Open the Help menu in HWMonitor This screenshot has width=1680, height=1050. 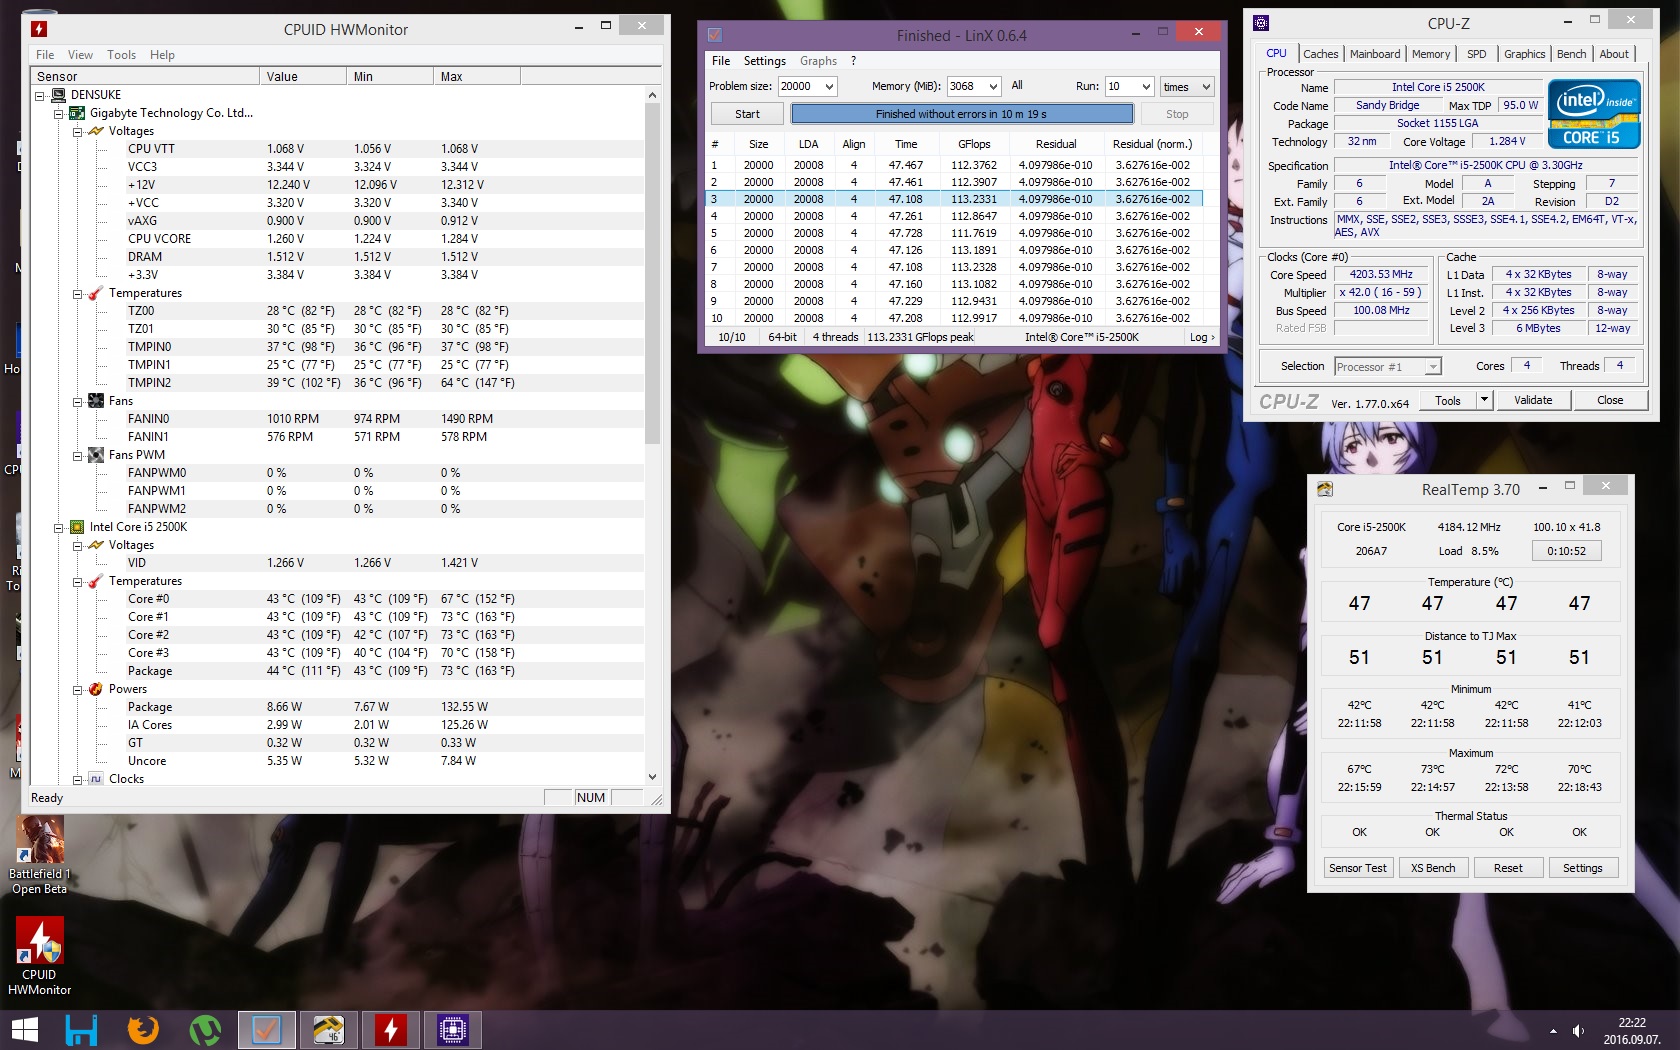pyautogui.click(x=162, y=55)
